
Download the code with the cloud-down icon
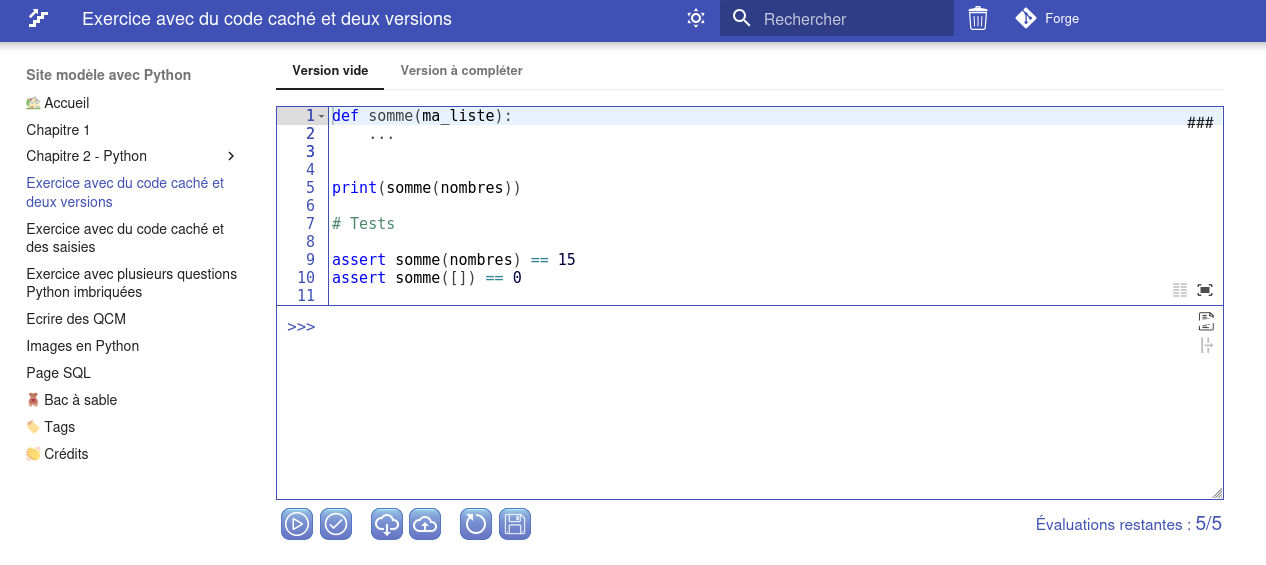[387, 524]
